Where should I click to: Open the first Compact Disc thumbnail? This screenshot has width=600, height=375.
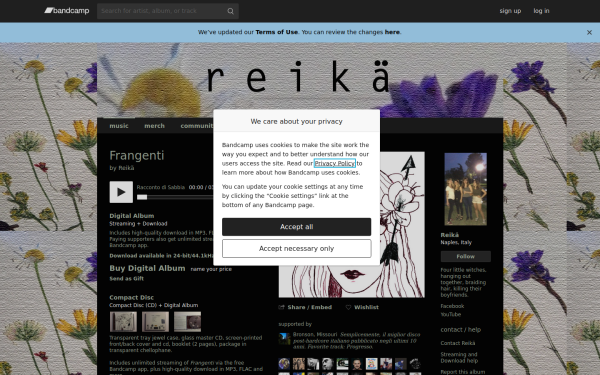[123, 321]
